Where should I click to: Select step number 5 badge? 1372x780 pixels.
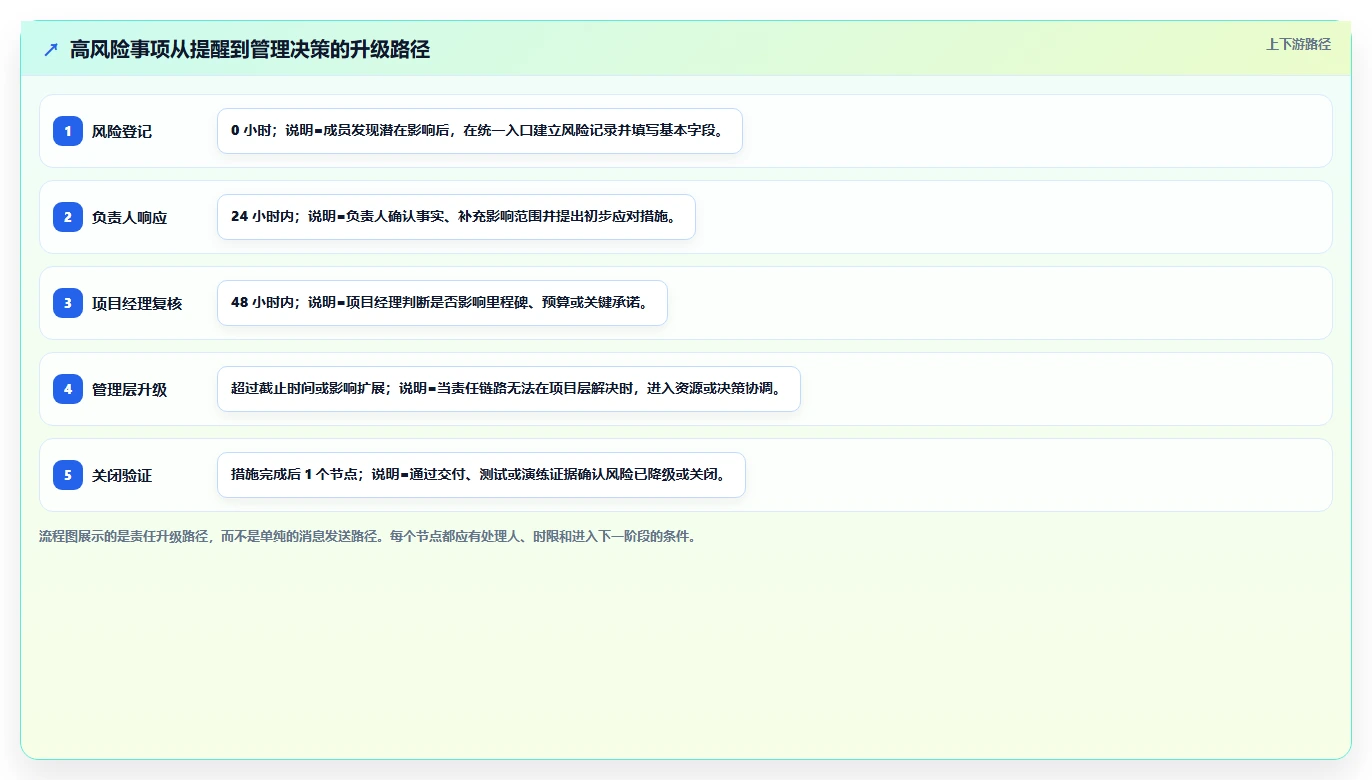coord(68,475)
